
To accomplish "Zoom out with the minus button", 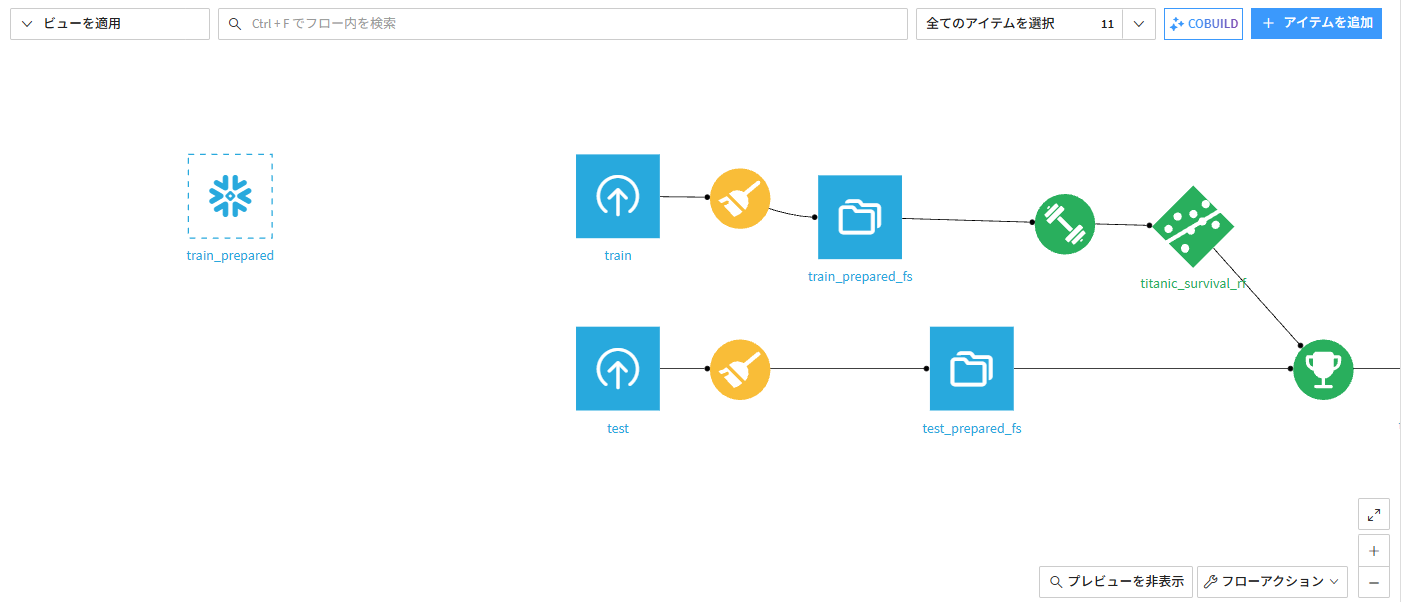I will [x=1374, y=582].
